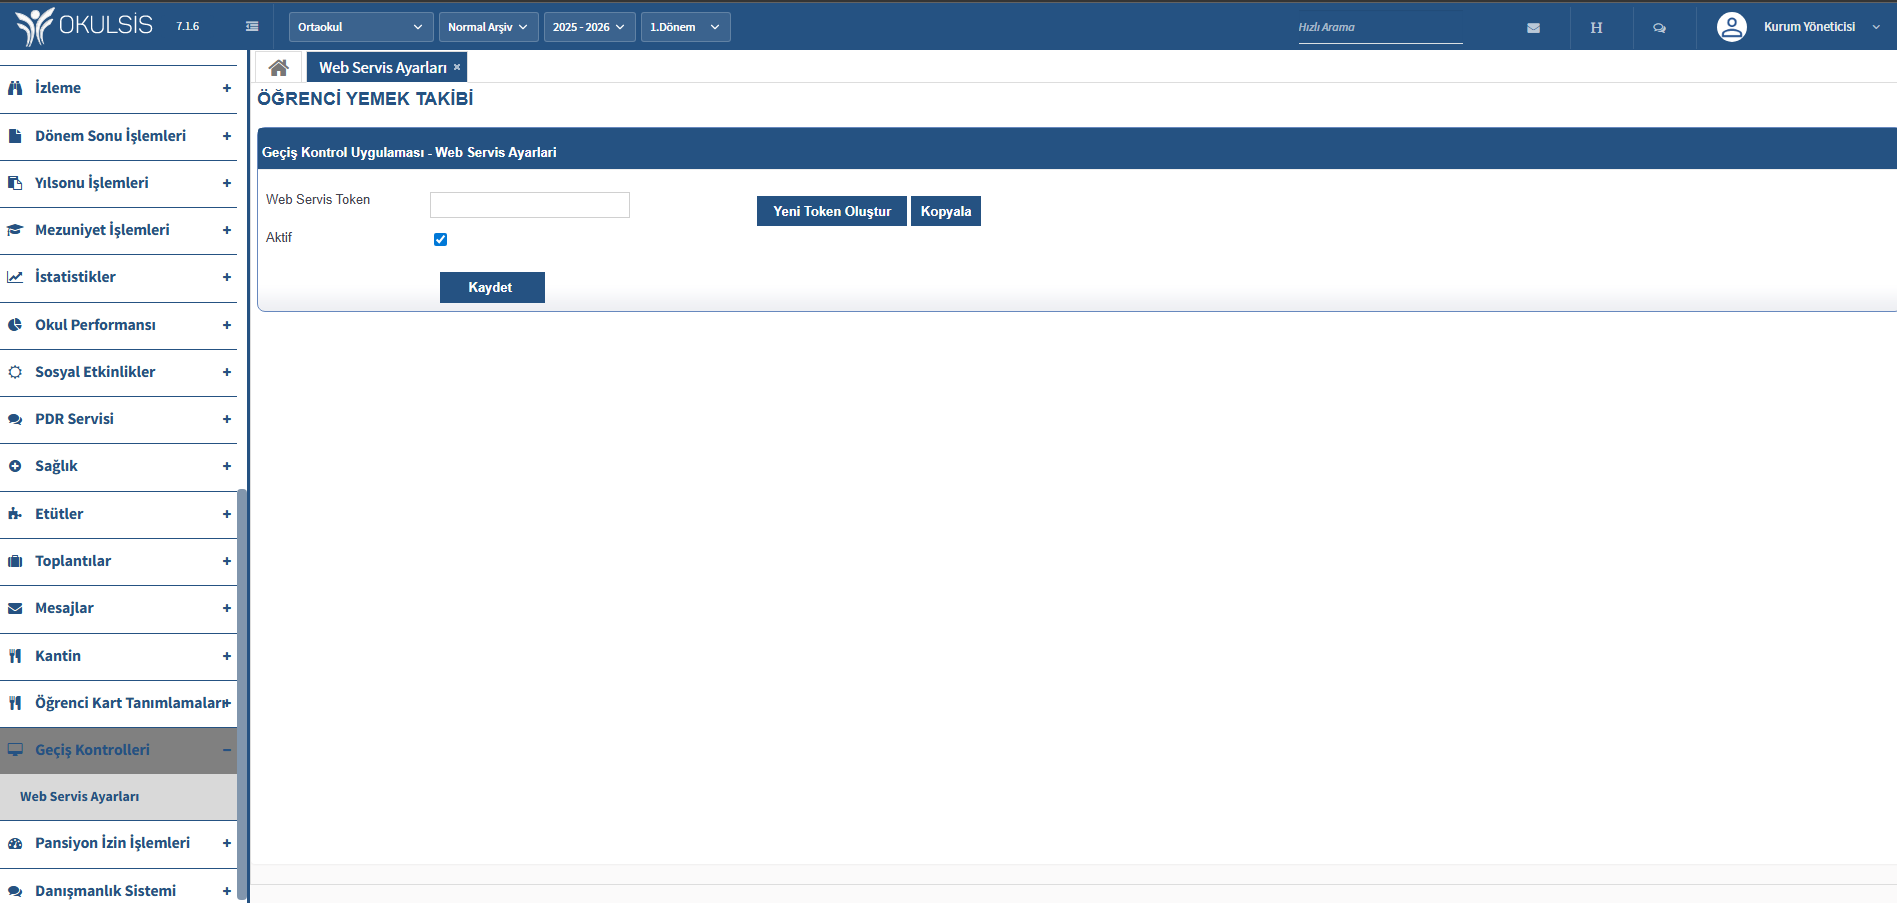The height and width of the screenshot is (903, 1897).
Task: Click the OKULSIS logo
Action: click(x=85, y=26)
